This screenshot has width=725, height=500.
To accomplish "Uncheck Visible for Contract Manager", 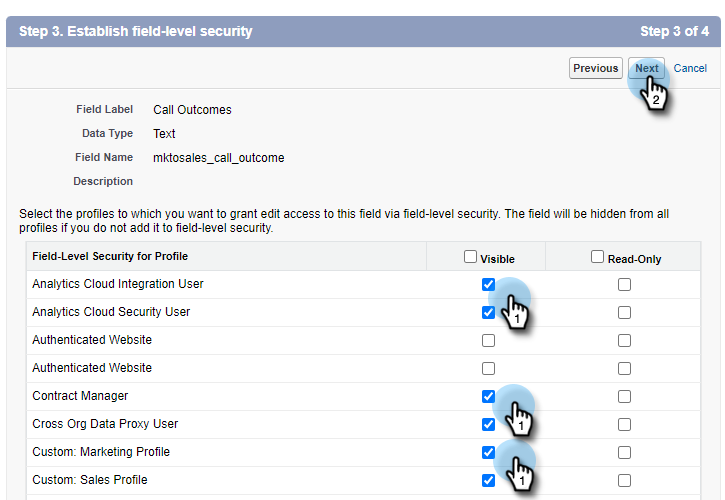I will pyautogui.click(x=488, y=396).
